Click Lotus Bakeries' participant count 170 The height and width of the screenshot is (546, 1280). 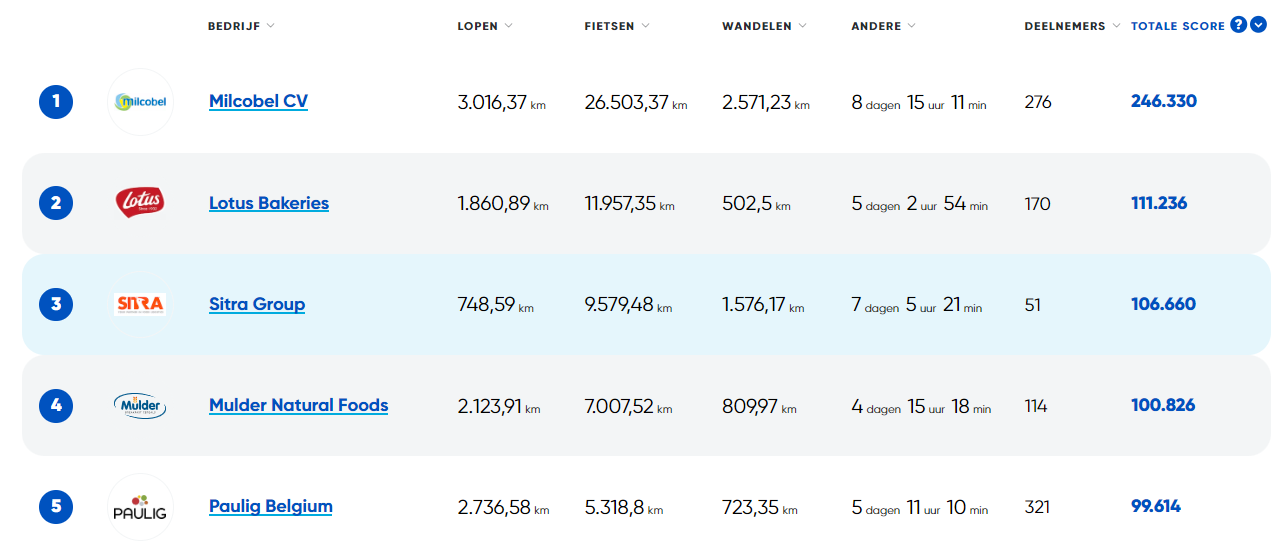(x=1038, y=204)
